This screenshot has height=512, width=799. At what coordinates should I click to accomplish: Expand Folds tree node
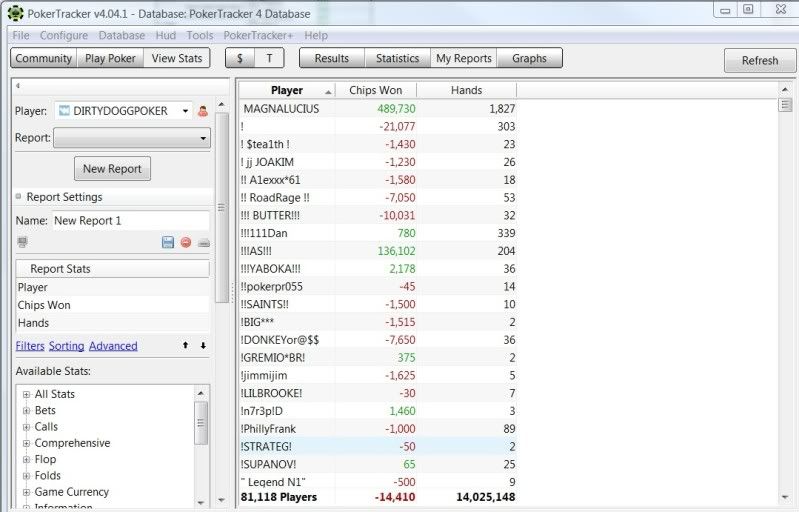point(26,476)
